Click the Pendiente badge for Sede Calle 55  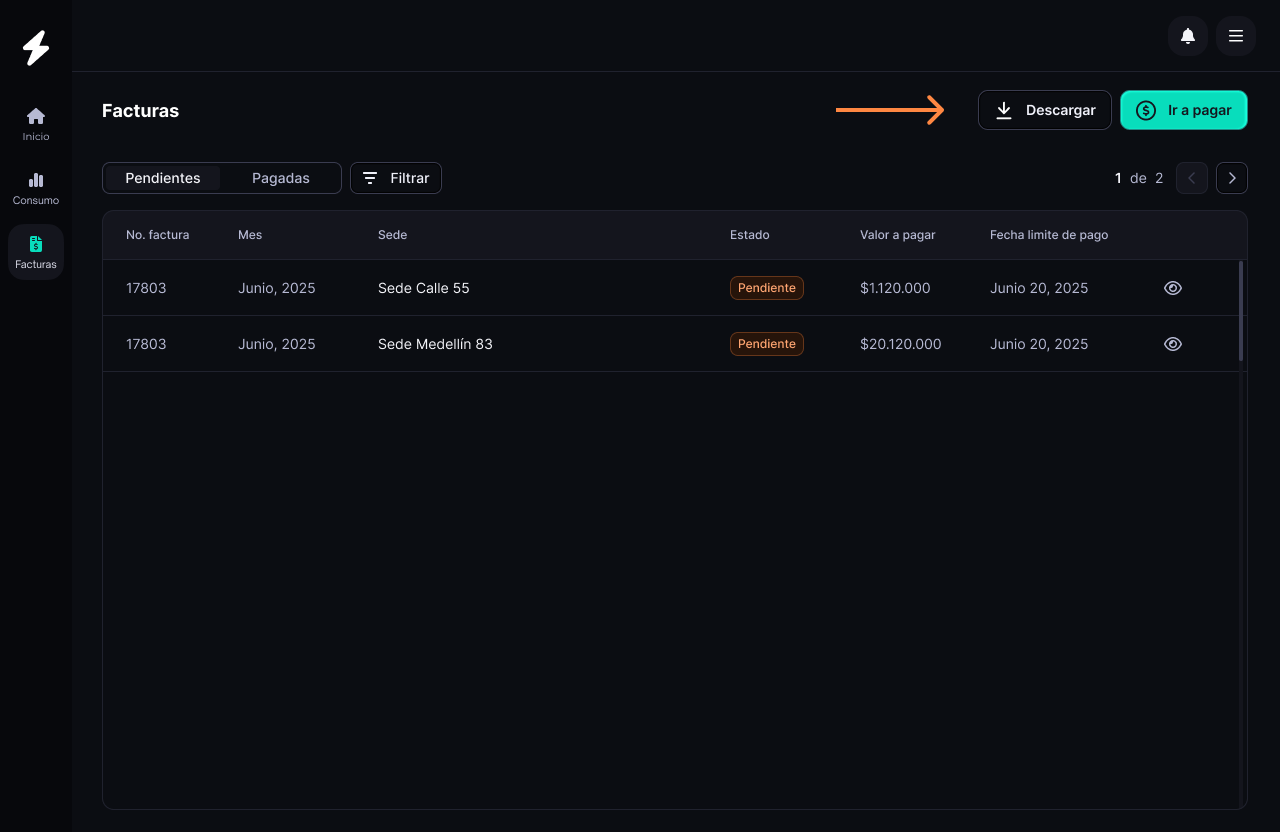coord(767,288)
